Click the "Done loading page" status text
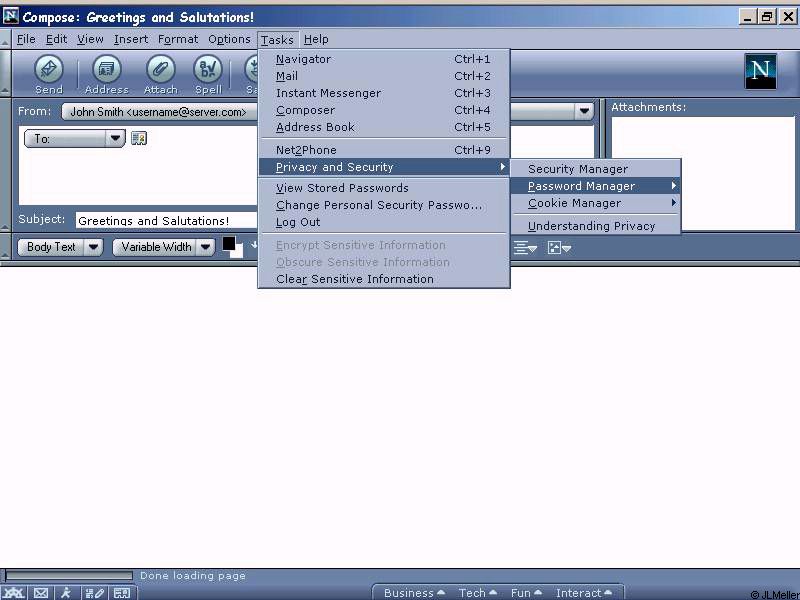800x600 pixels. point(193,576)
